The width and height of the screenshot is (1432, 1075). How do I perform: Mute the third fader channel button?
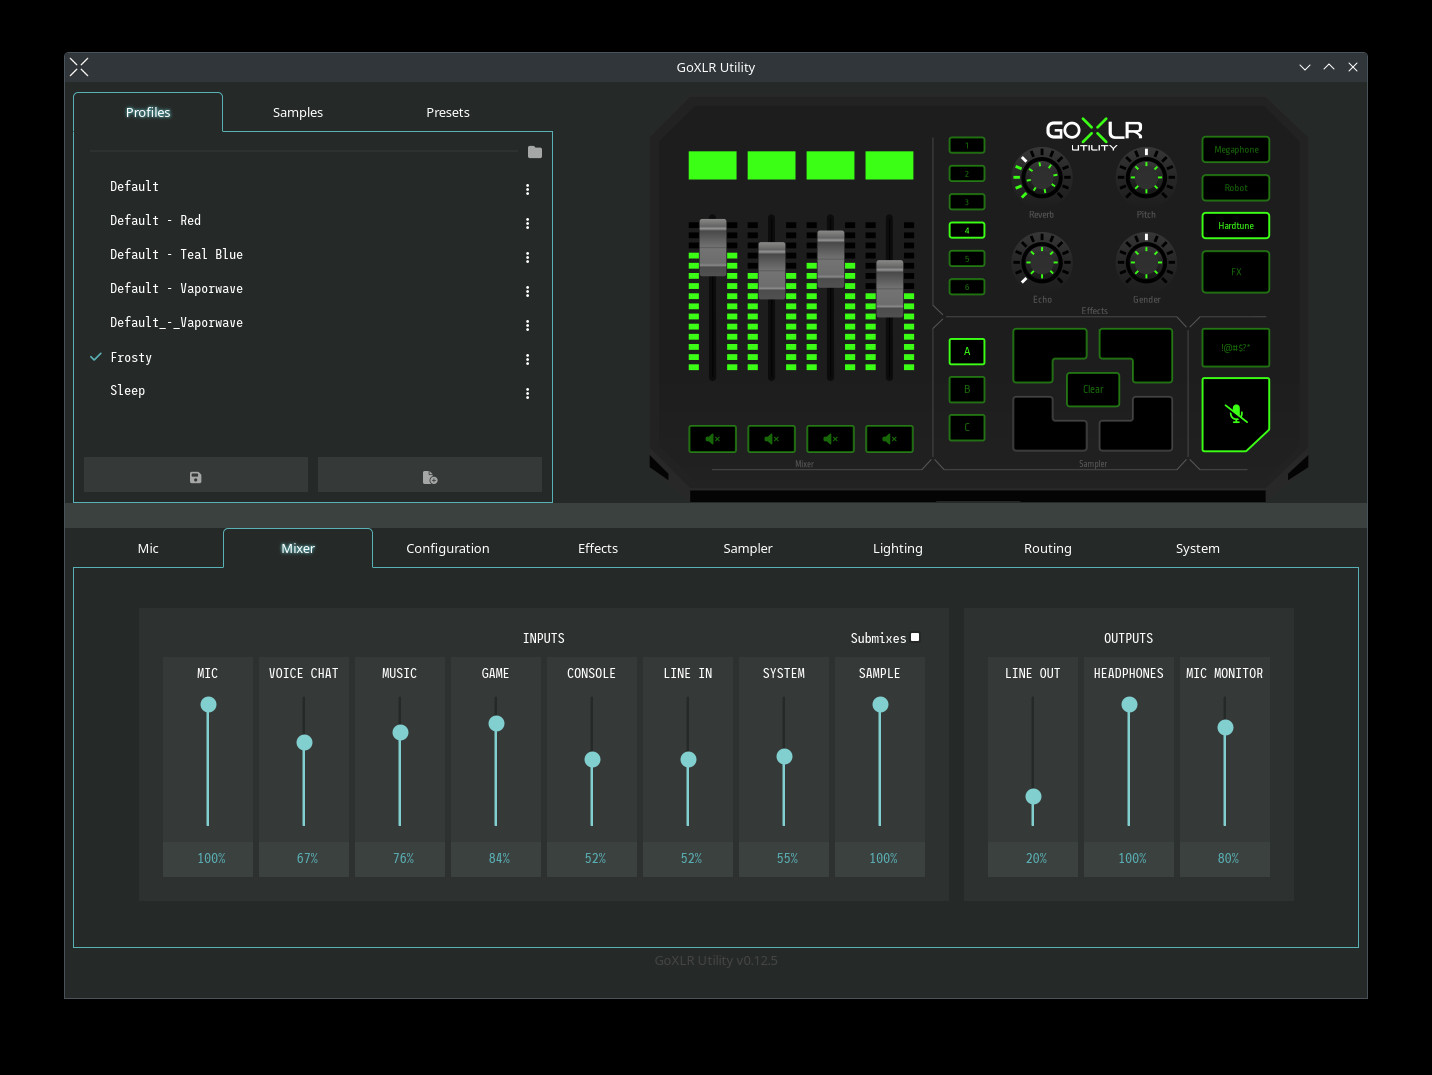click(830, 439)
